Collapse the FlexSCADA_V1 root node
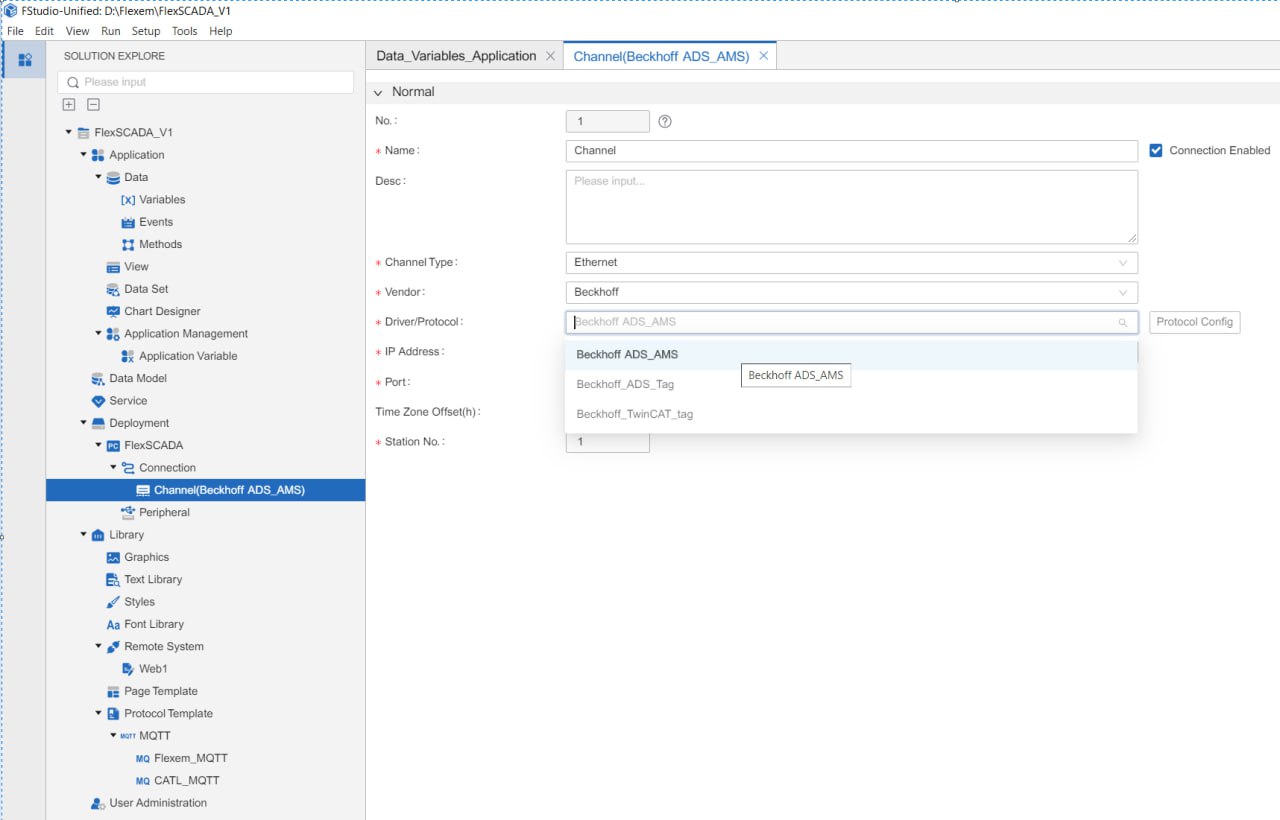Image resolution: width=1280 pixels, height=820 pixels. [69, 132]
